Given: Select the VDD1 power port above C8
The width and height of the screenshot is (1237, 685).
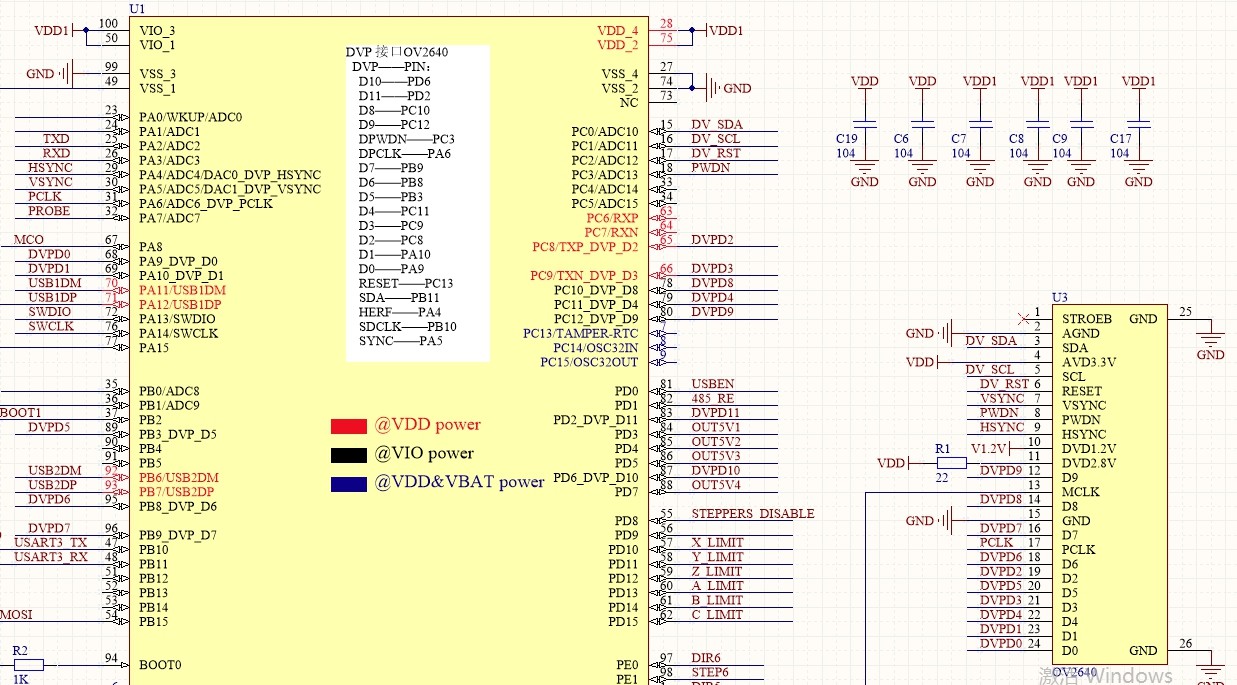Looking at the screenshot, I should [x=1037, y=81].
